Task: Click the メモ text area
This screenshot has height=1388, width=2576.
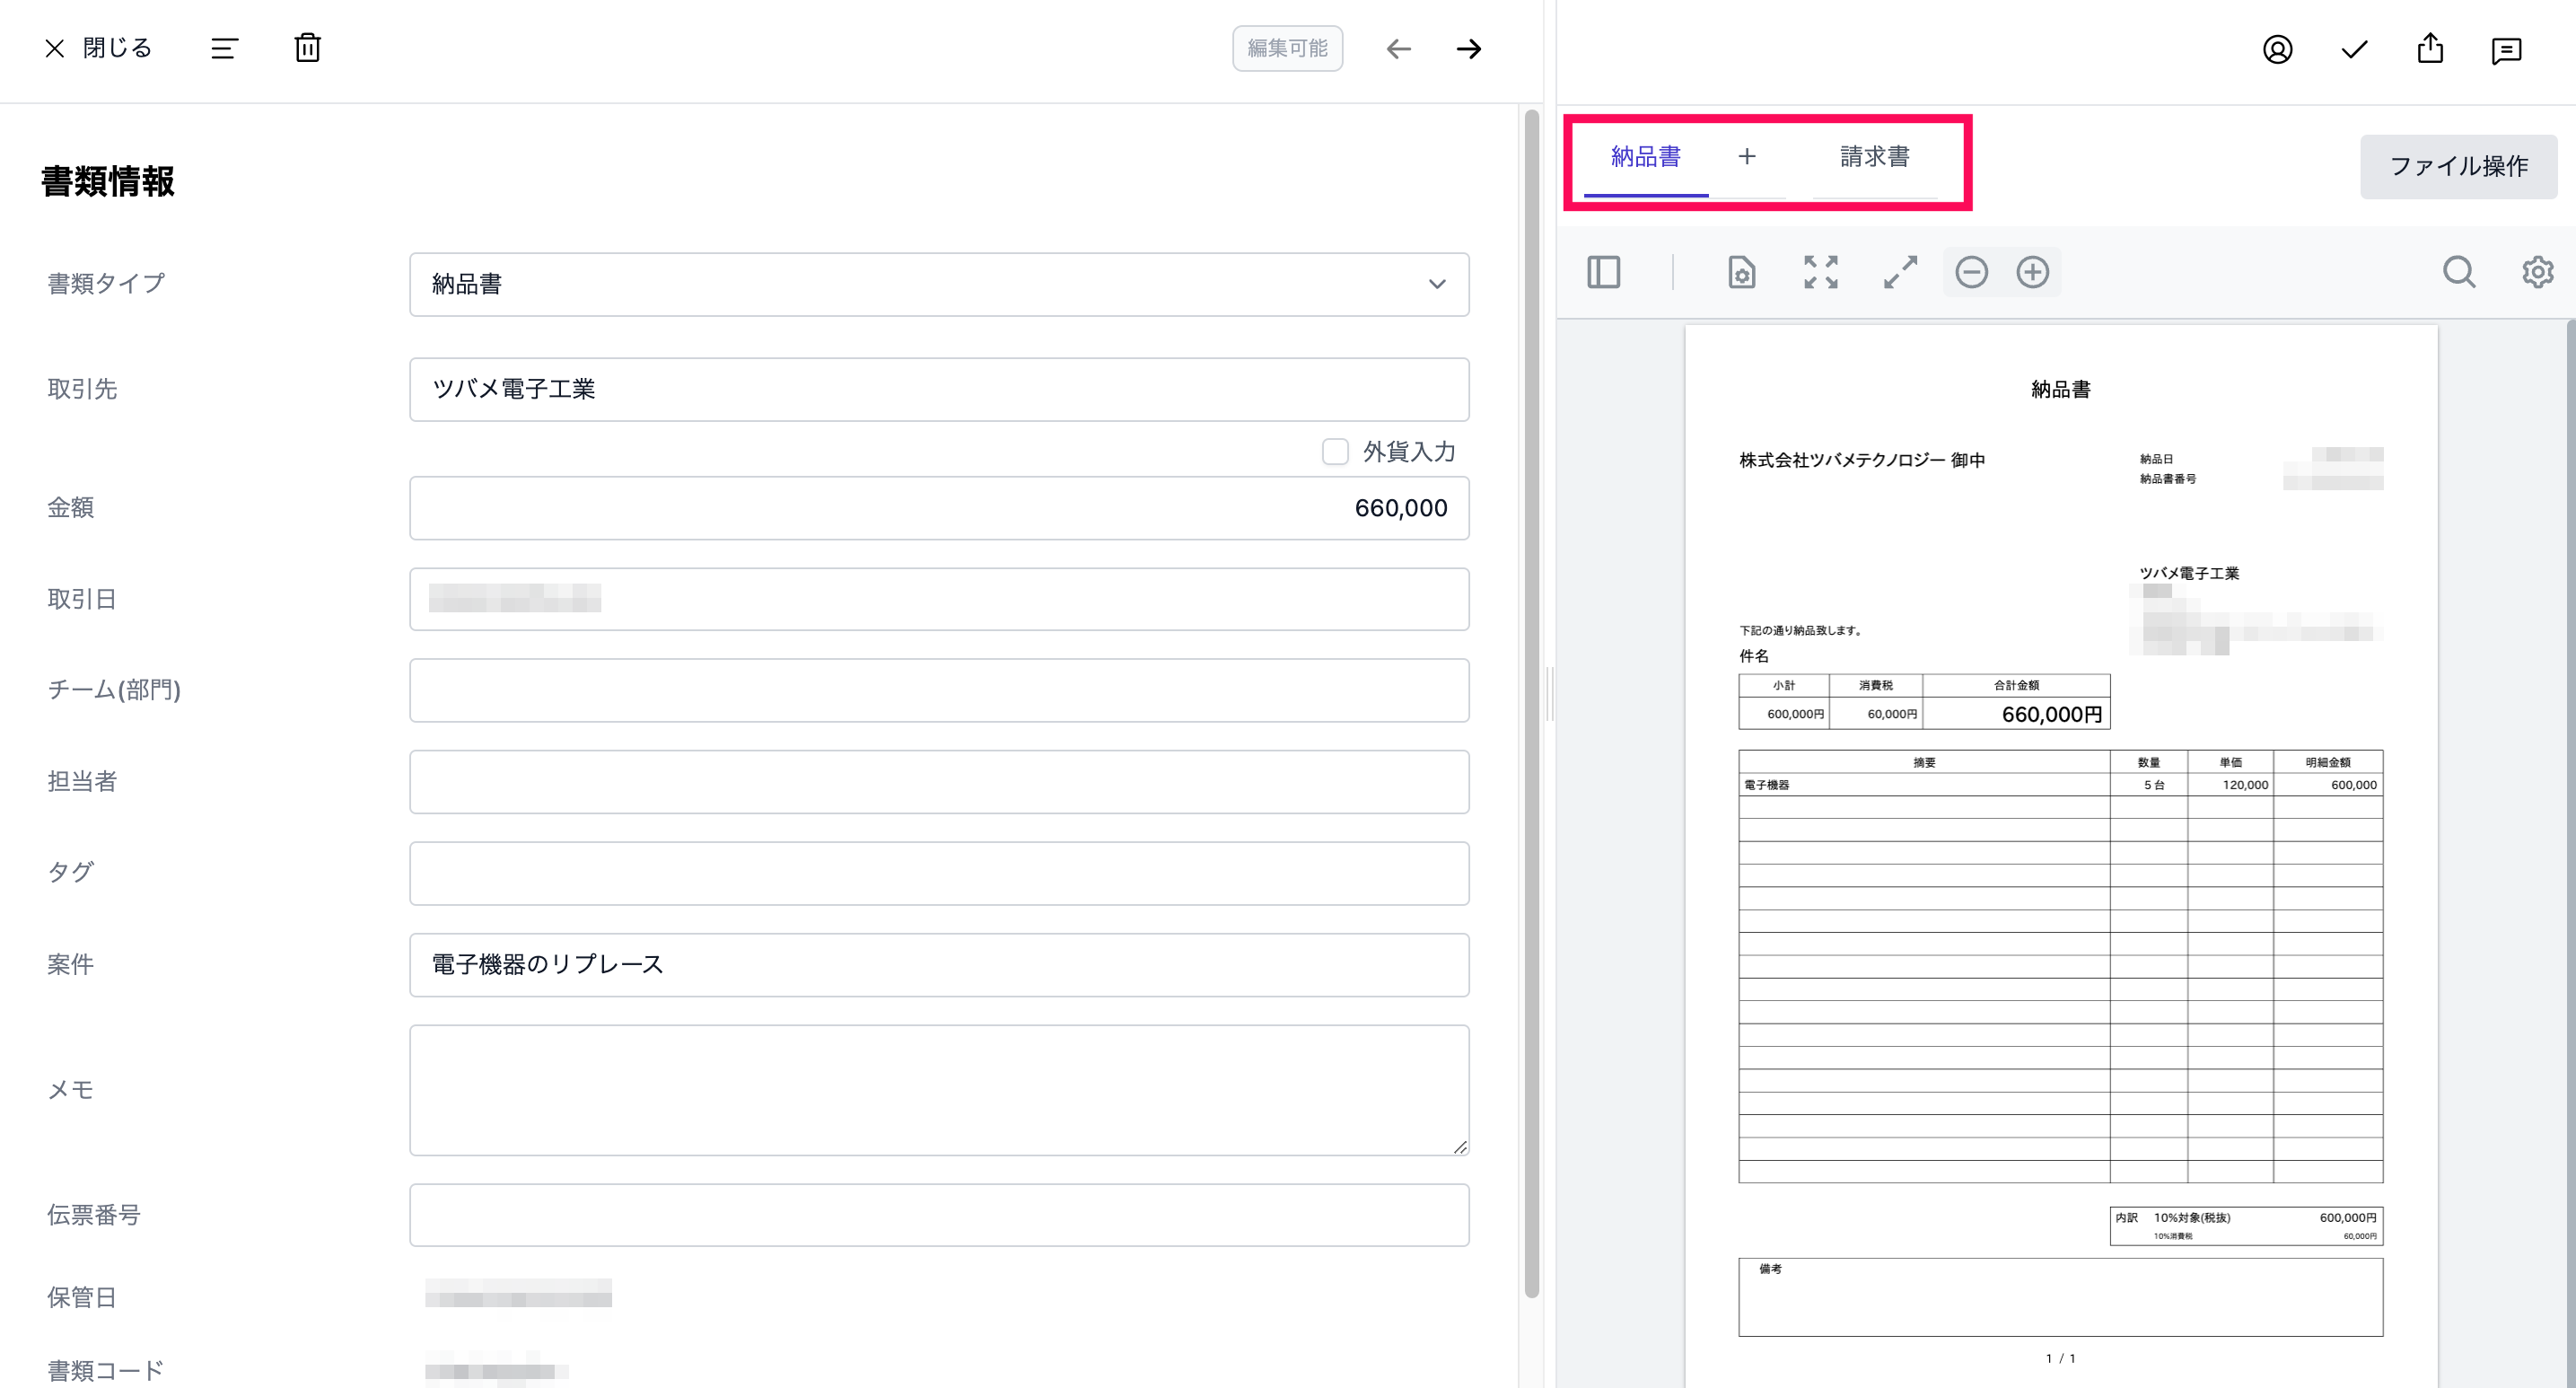Action: pos(939,1090)
